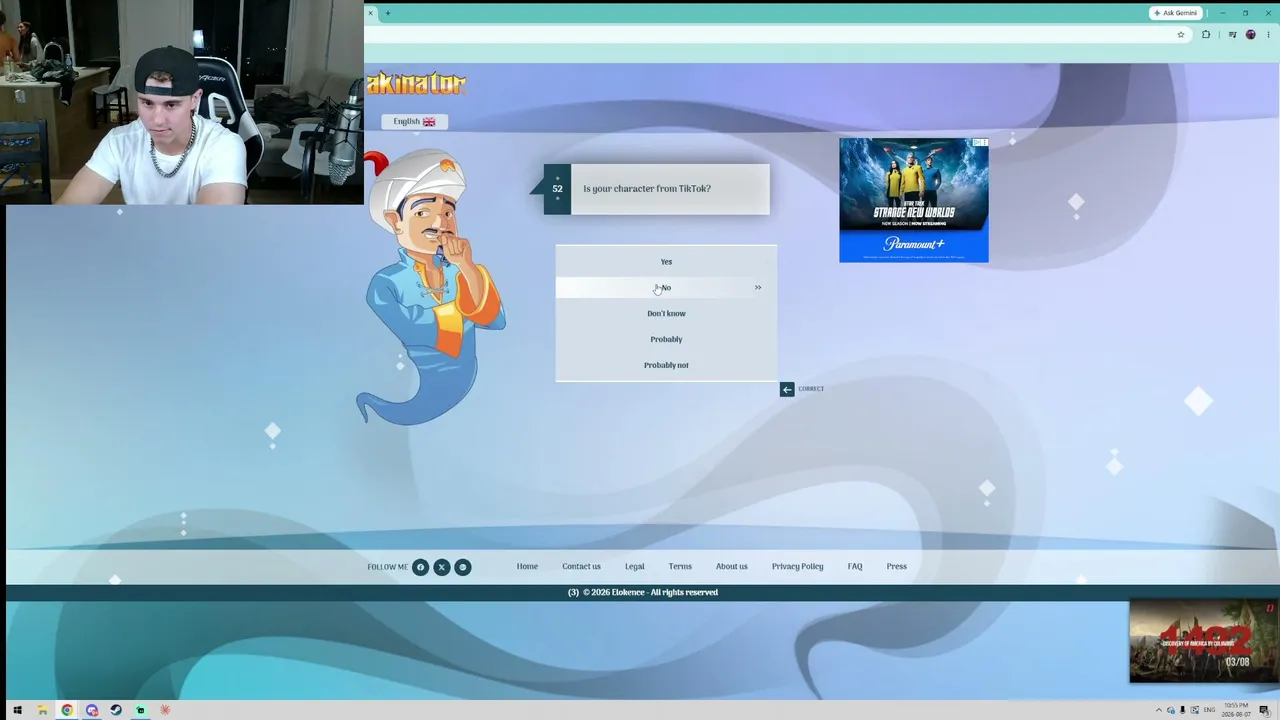Bookmark this page with the star icon
1280x720 pixels.
pyautogui.click(x=1180, y=34)
